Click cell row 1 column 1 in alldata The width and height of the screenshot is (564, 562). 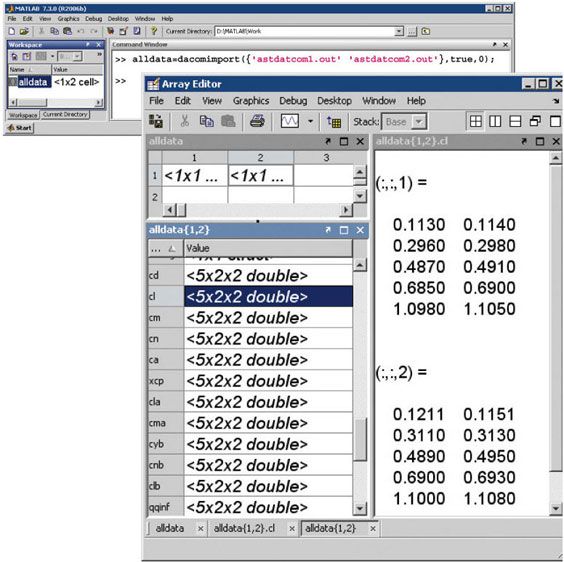point(195,176)
